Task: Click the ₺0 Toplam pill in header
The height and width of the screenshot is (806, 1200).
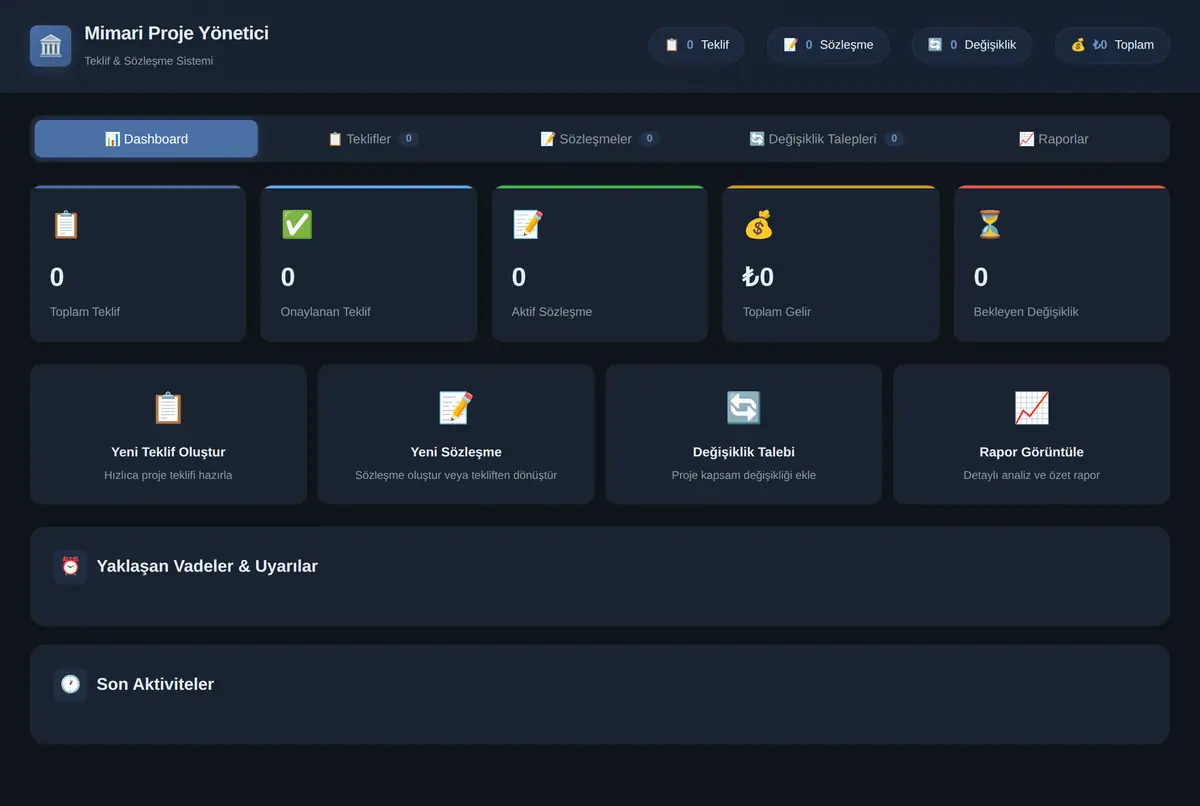Action: [1112, 45]
